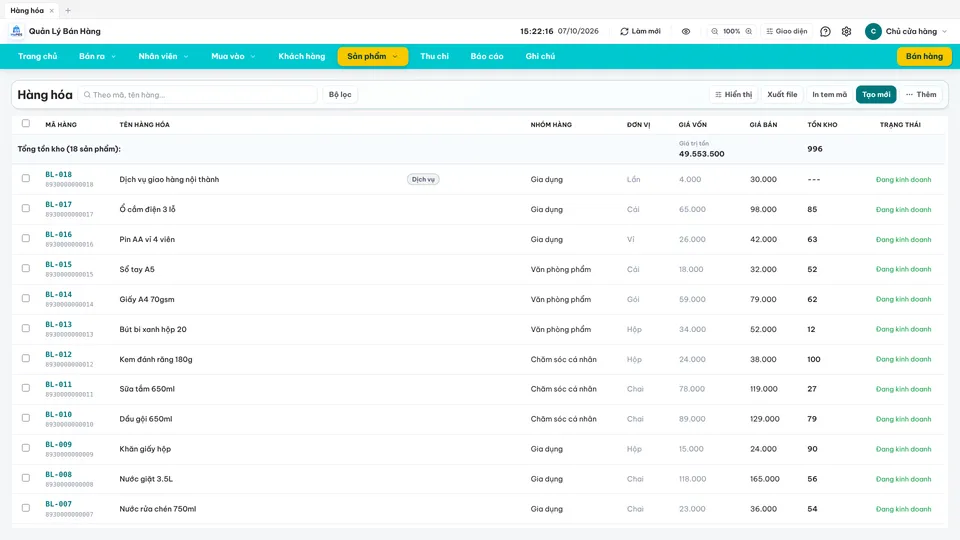This screenshot has width=960, height=540.
Task: Tick checkbox for BL-018 row
Action: click(x=26, y=178)
